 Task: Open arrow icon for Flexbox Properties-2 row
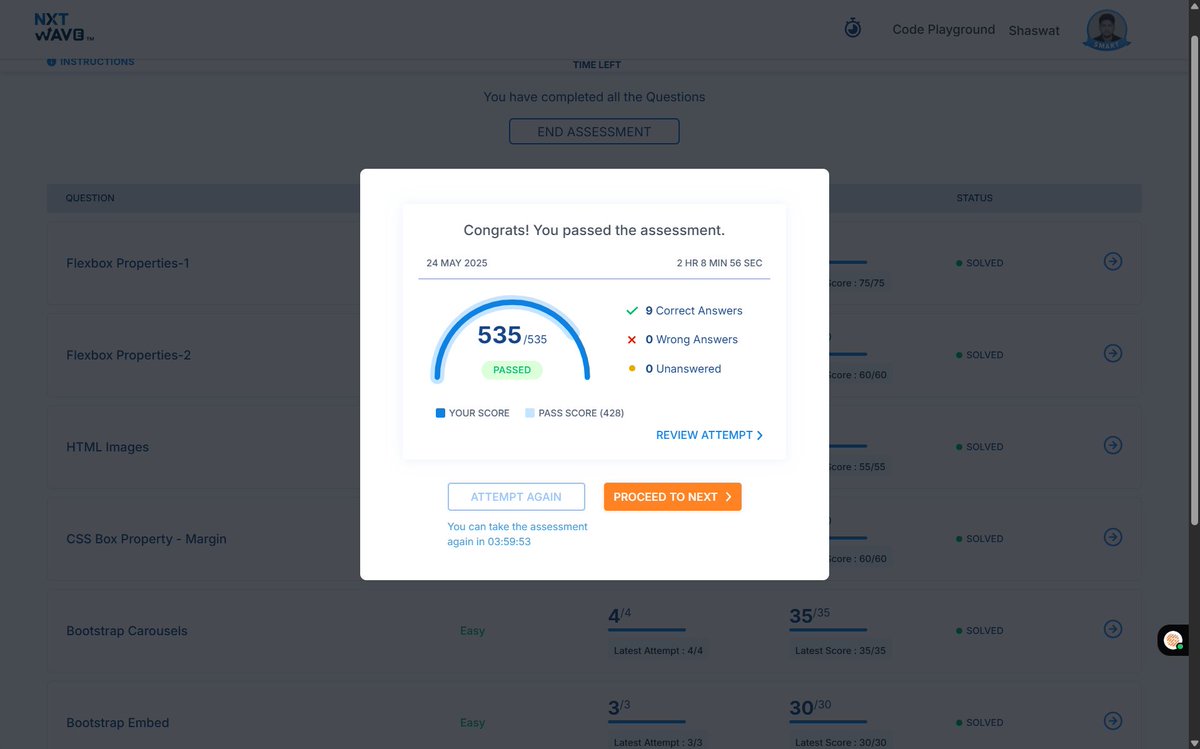tap(1112, 353)
